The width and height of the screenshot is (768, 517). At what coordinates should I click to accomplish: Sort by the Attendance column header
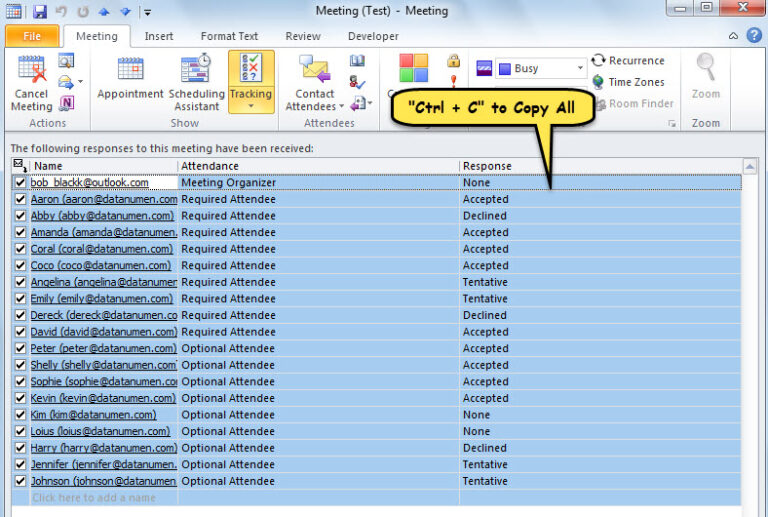click(x=318, y=166)
